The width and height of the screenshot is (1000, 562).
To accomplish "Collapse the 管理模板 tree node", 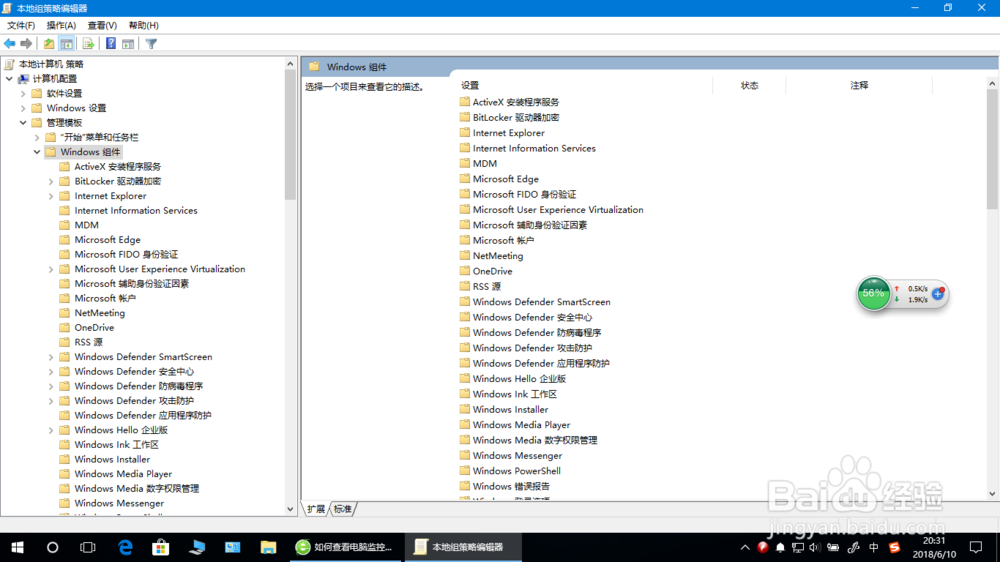I will click(23, 122).
